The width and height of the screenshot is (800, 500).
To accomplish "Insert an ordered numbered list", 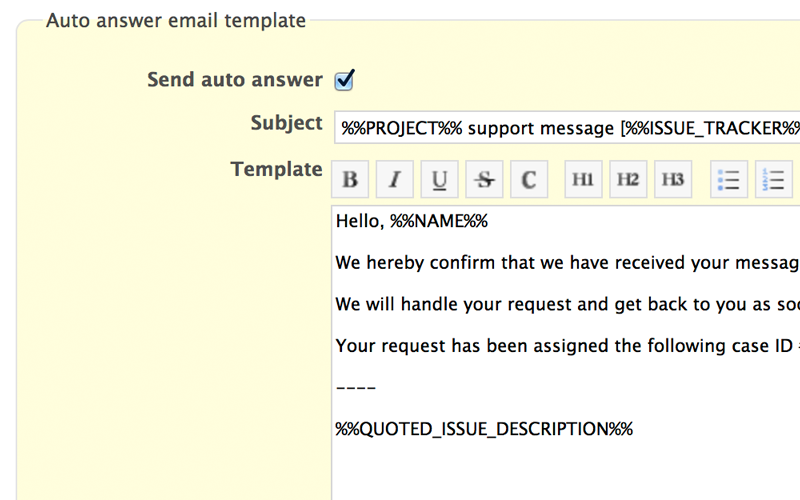I will click(x=773, y=180).
